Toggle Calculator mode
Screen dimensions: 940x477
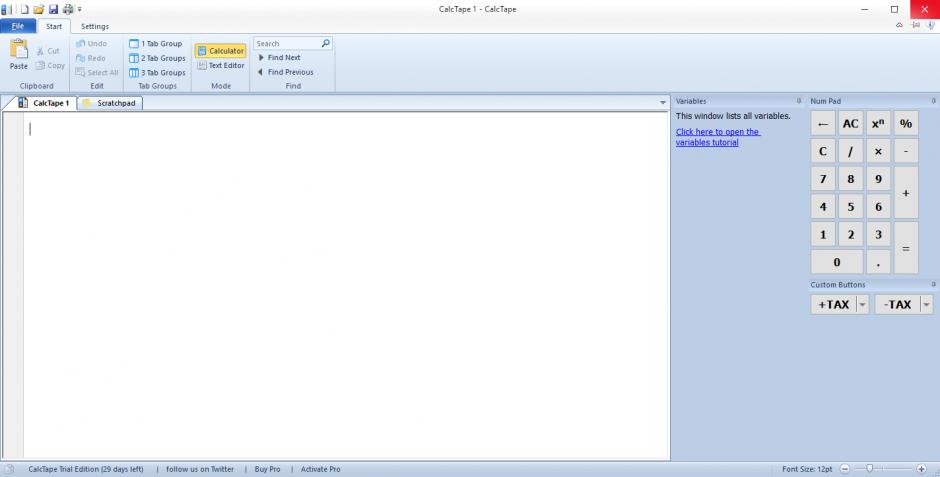221,51
